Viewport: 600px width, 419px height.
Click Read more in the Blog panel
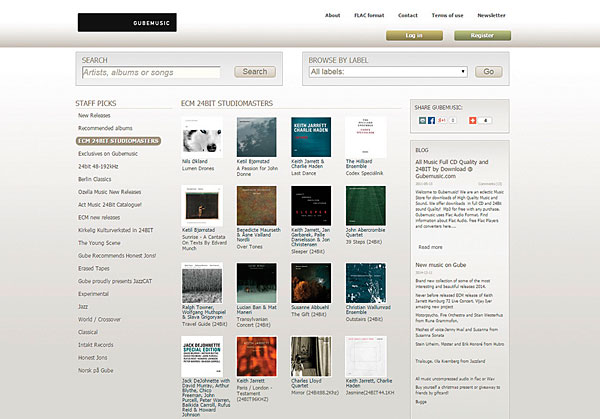(x=430, y=247)
